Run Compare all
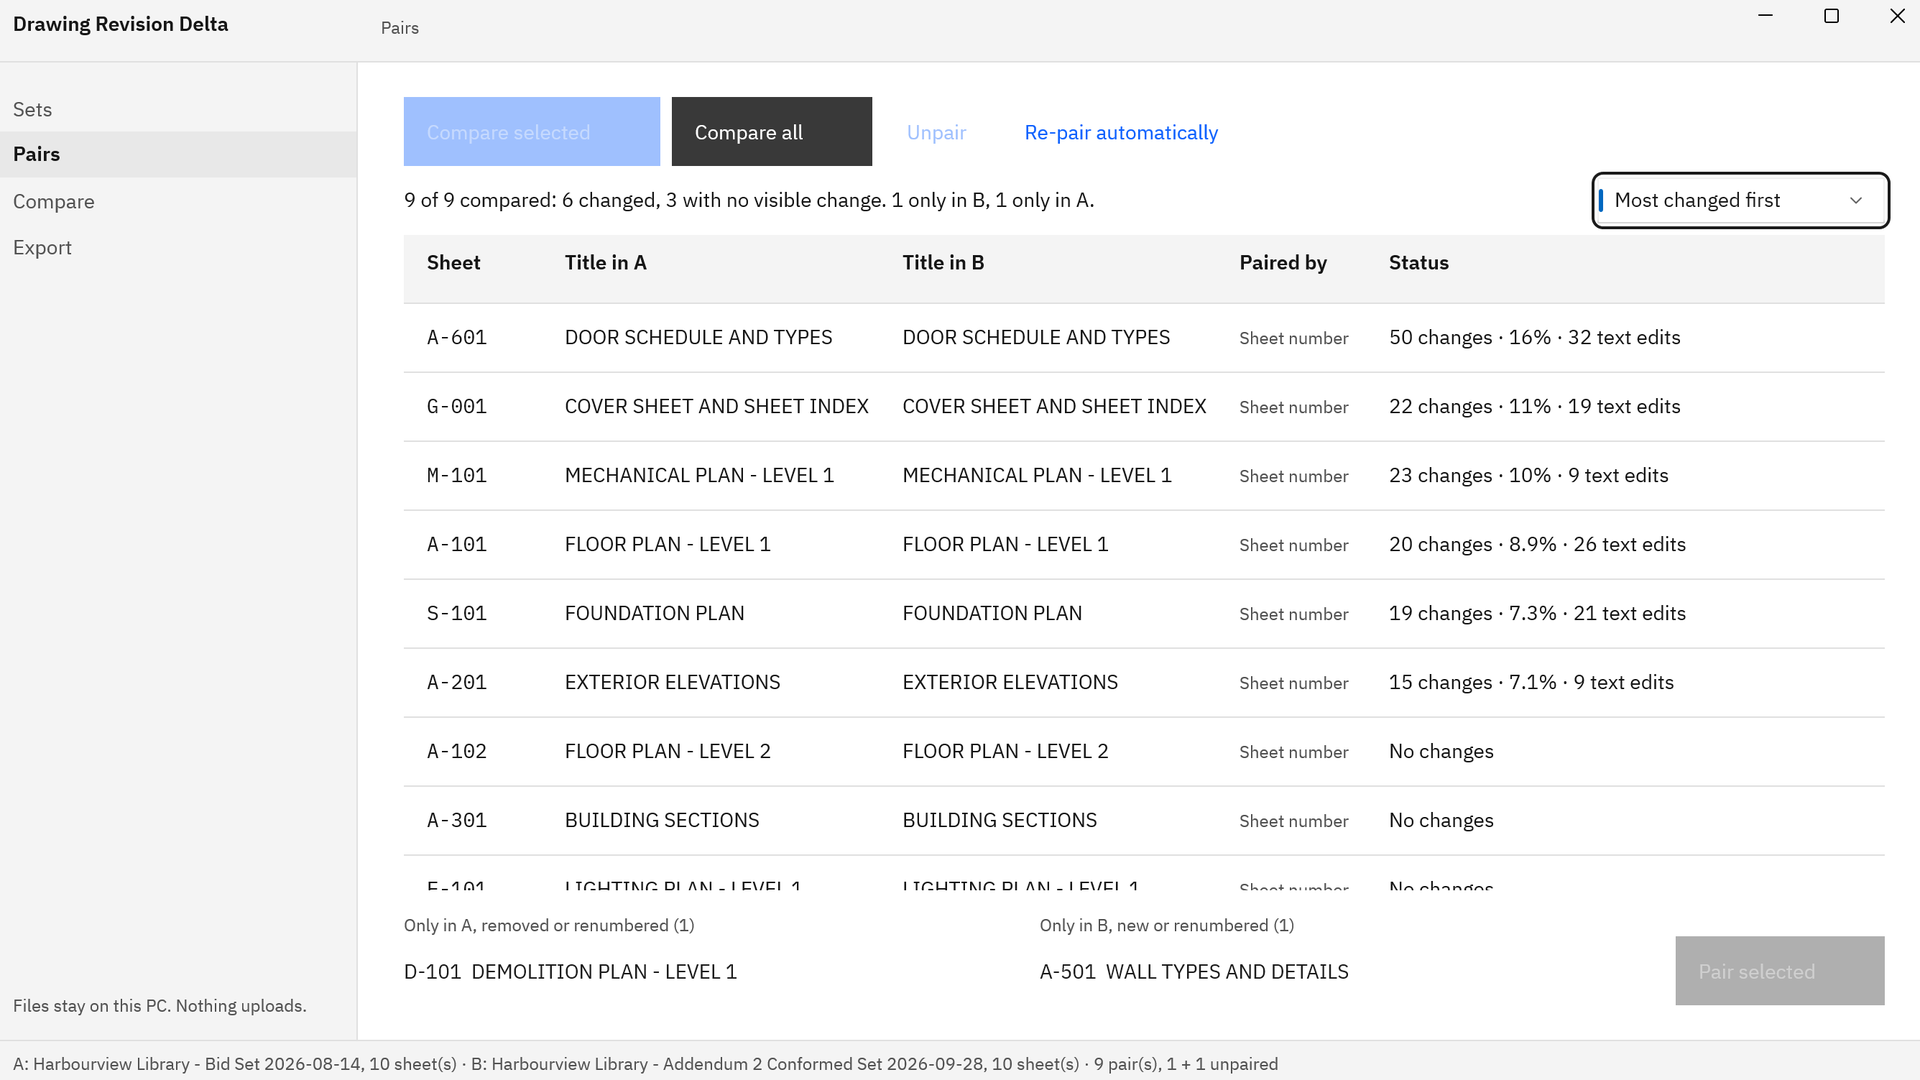1920x1080 pixels. 772,132
